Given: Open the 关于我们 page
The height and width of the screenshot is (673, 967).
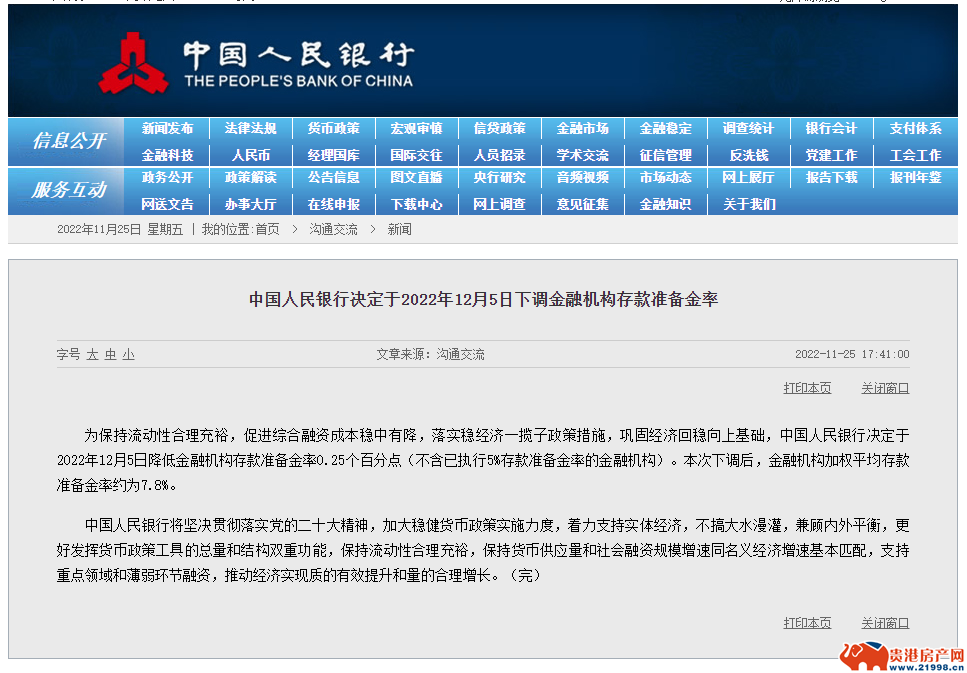Looking at the screenshot, I should (748, 204).
